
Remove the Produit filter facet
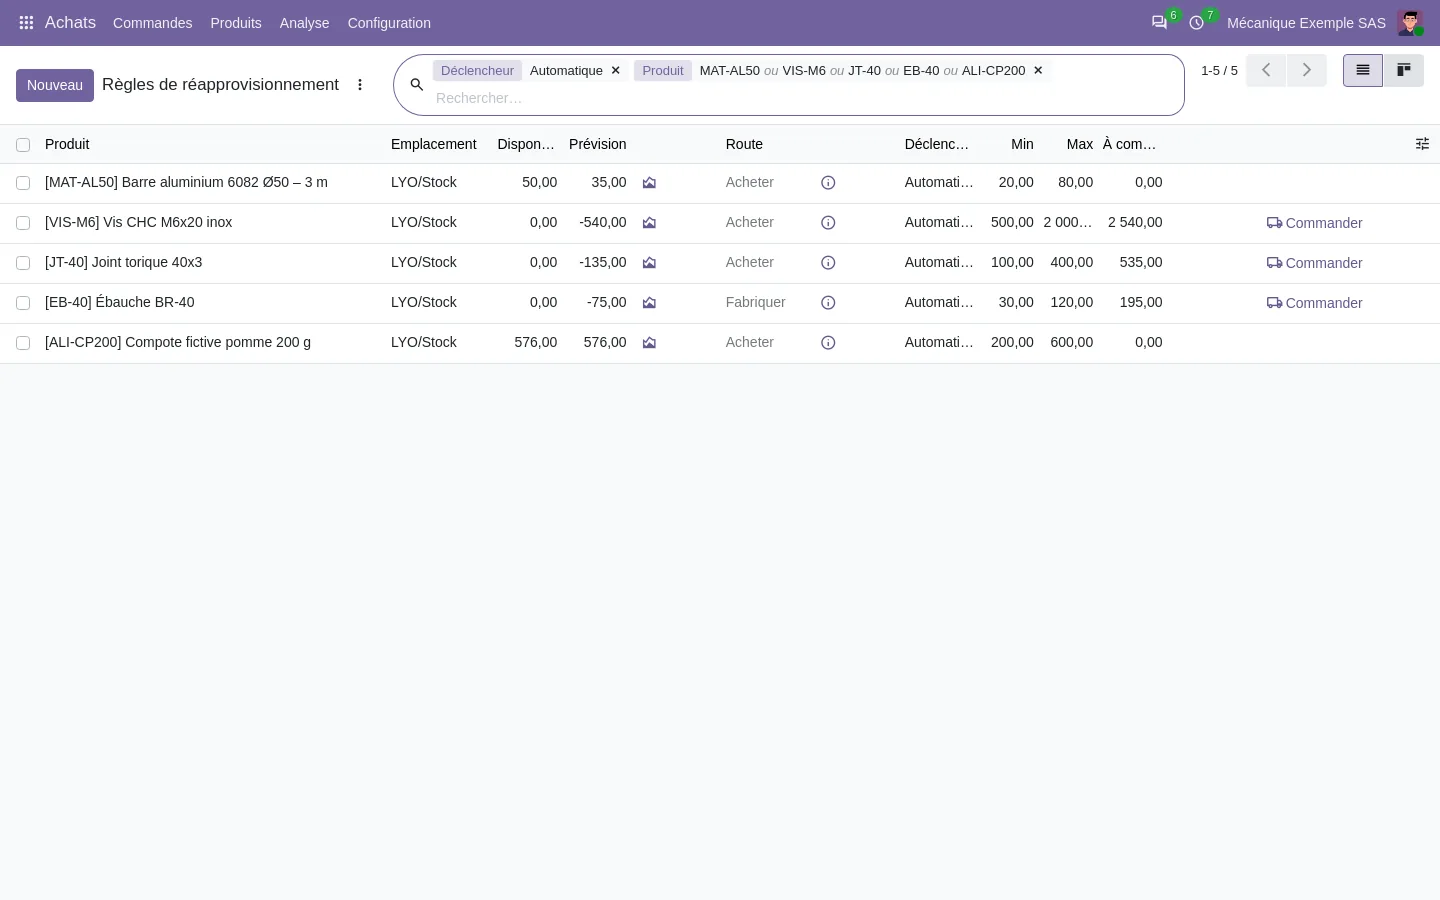pyautogui.click(x=1038, y=70)
